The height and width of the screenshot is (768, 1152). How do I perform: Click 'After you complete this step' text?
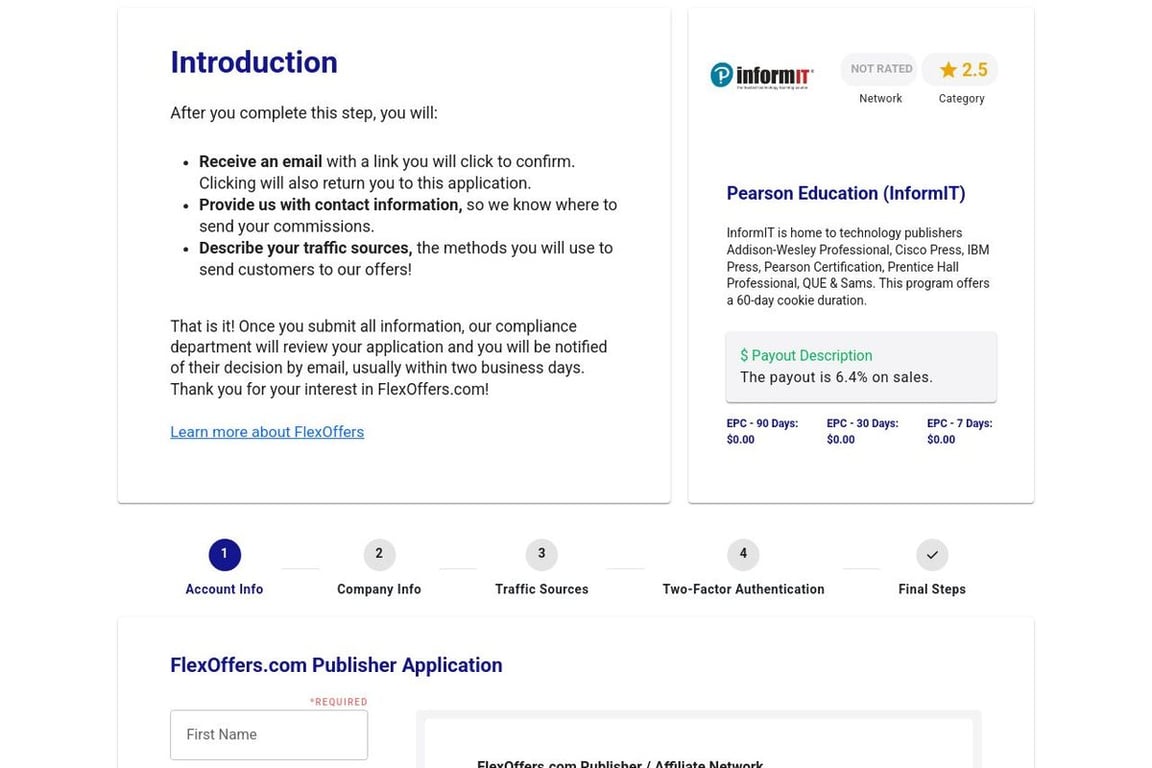coord(303,113)
